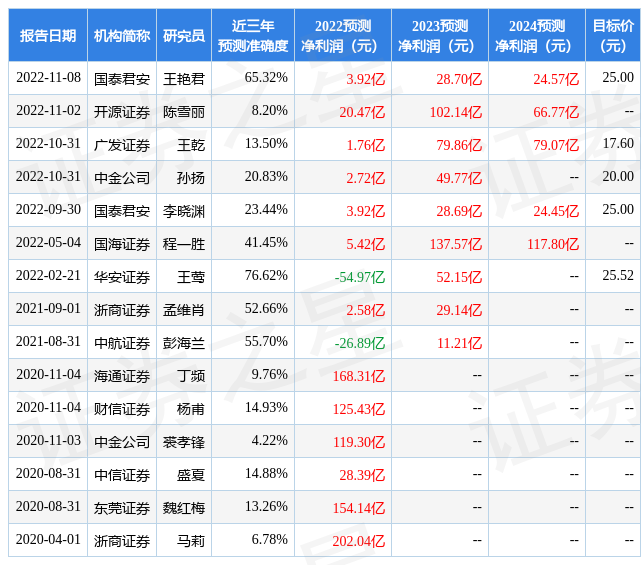Screen dimensions: 641x565
Task: Select analyst 彭海兰 cell
Action: (184, 343)
